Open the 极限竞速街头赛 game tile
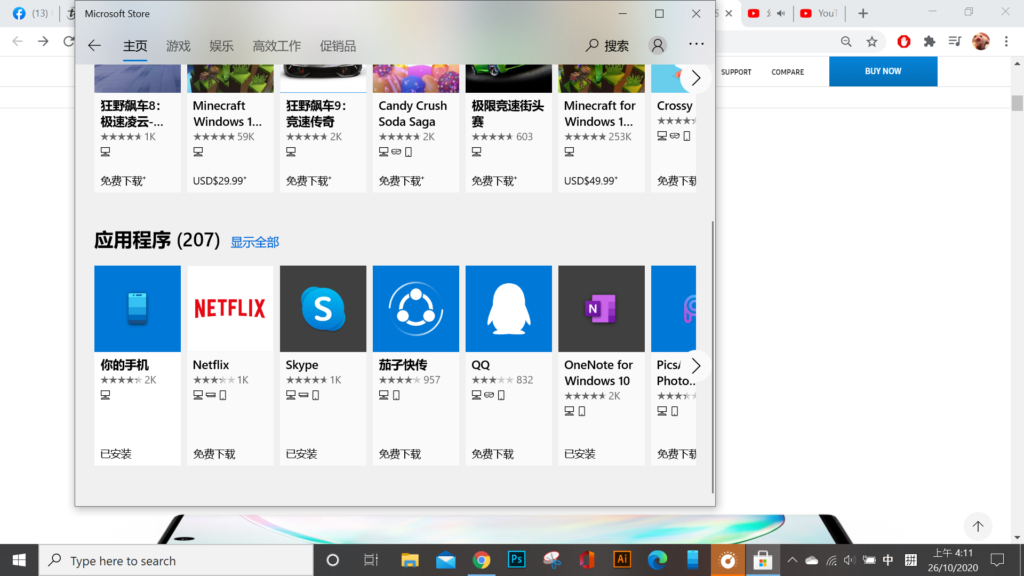1024x576 pixels. pyautogui.click(x=508, y=128)
